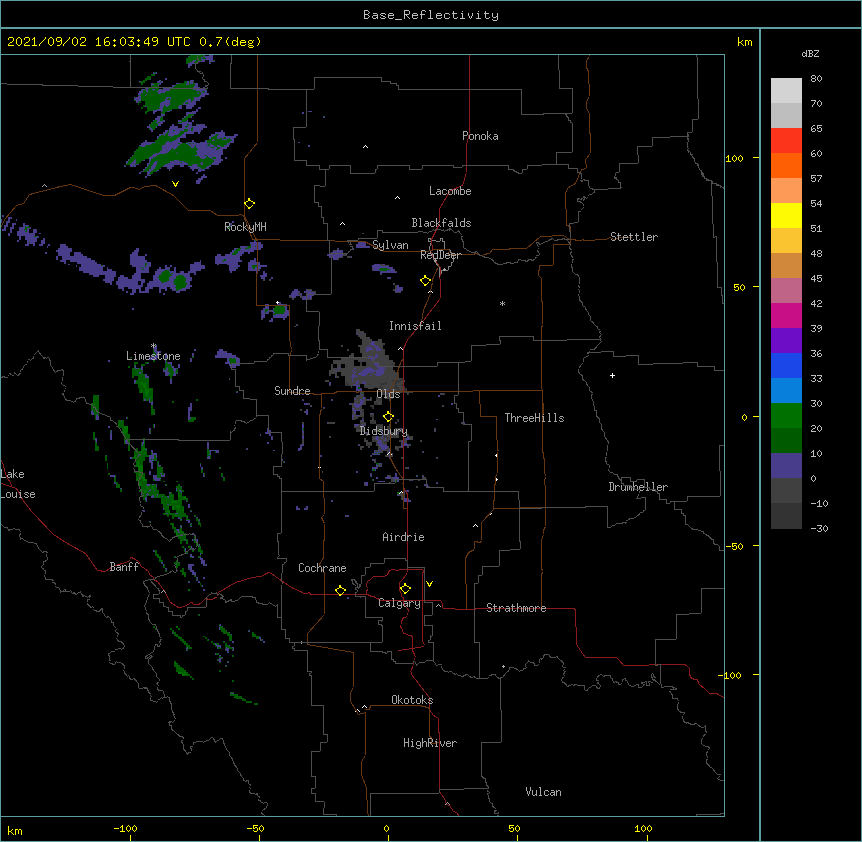The image size is (862, 842).
Task: Select the dark blue 36–33 dBZ swatch
Action: (786, 365)
